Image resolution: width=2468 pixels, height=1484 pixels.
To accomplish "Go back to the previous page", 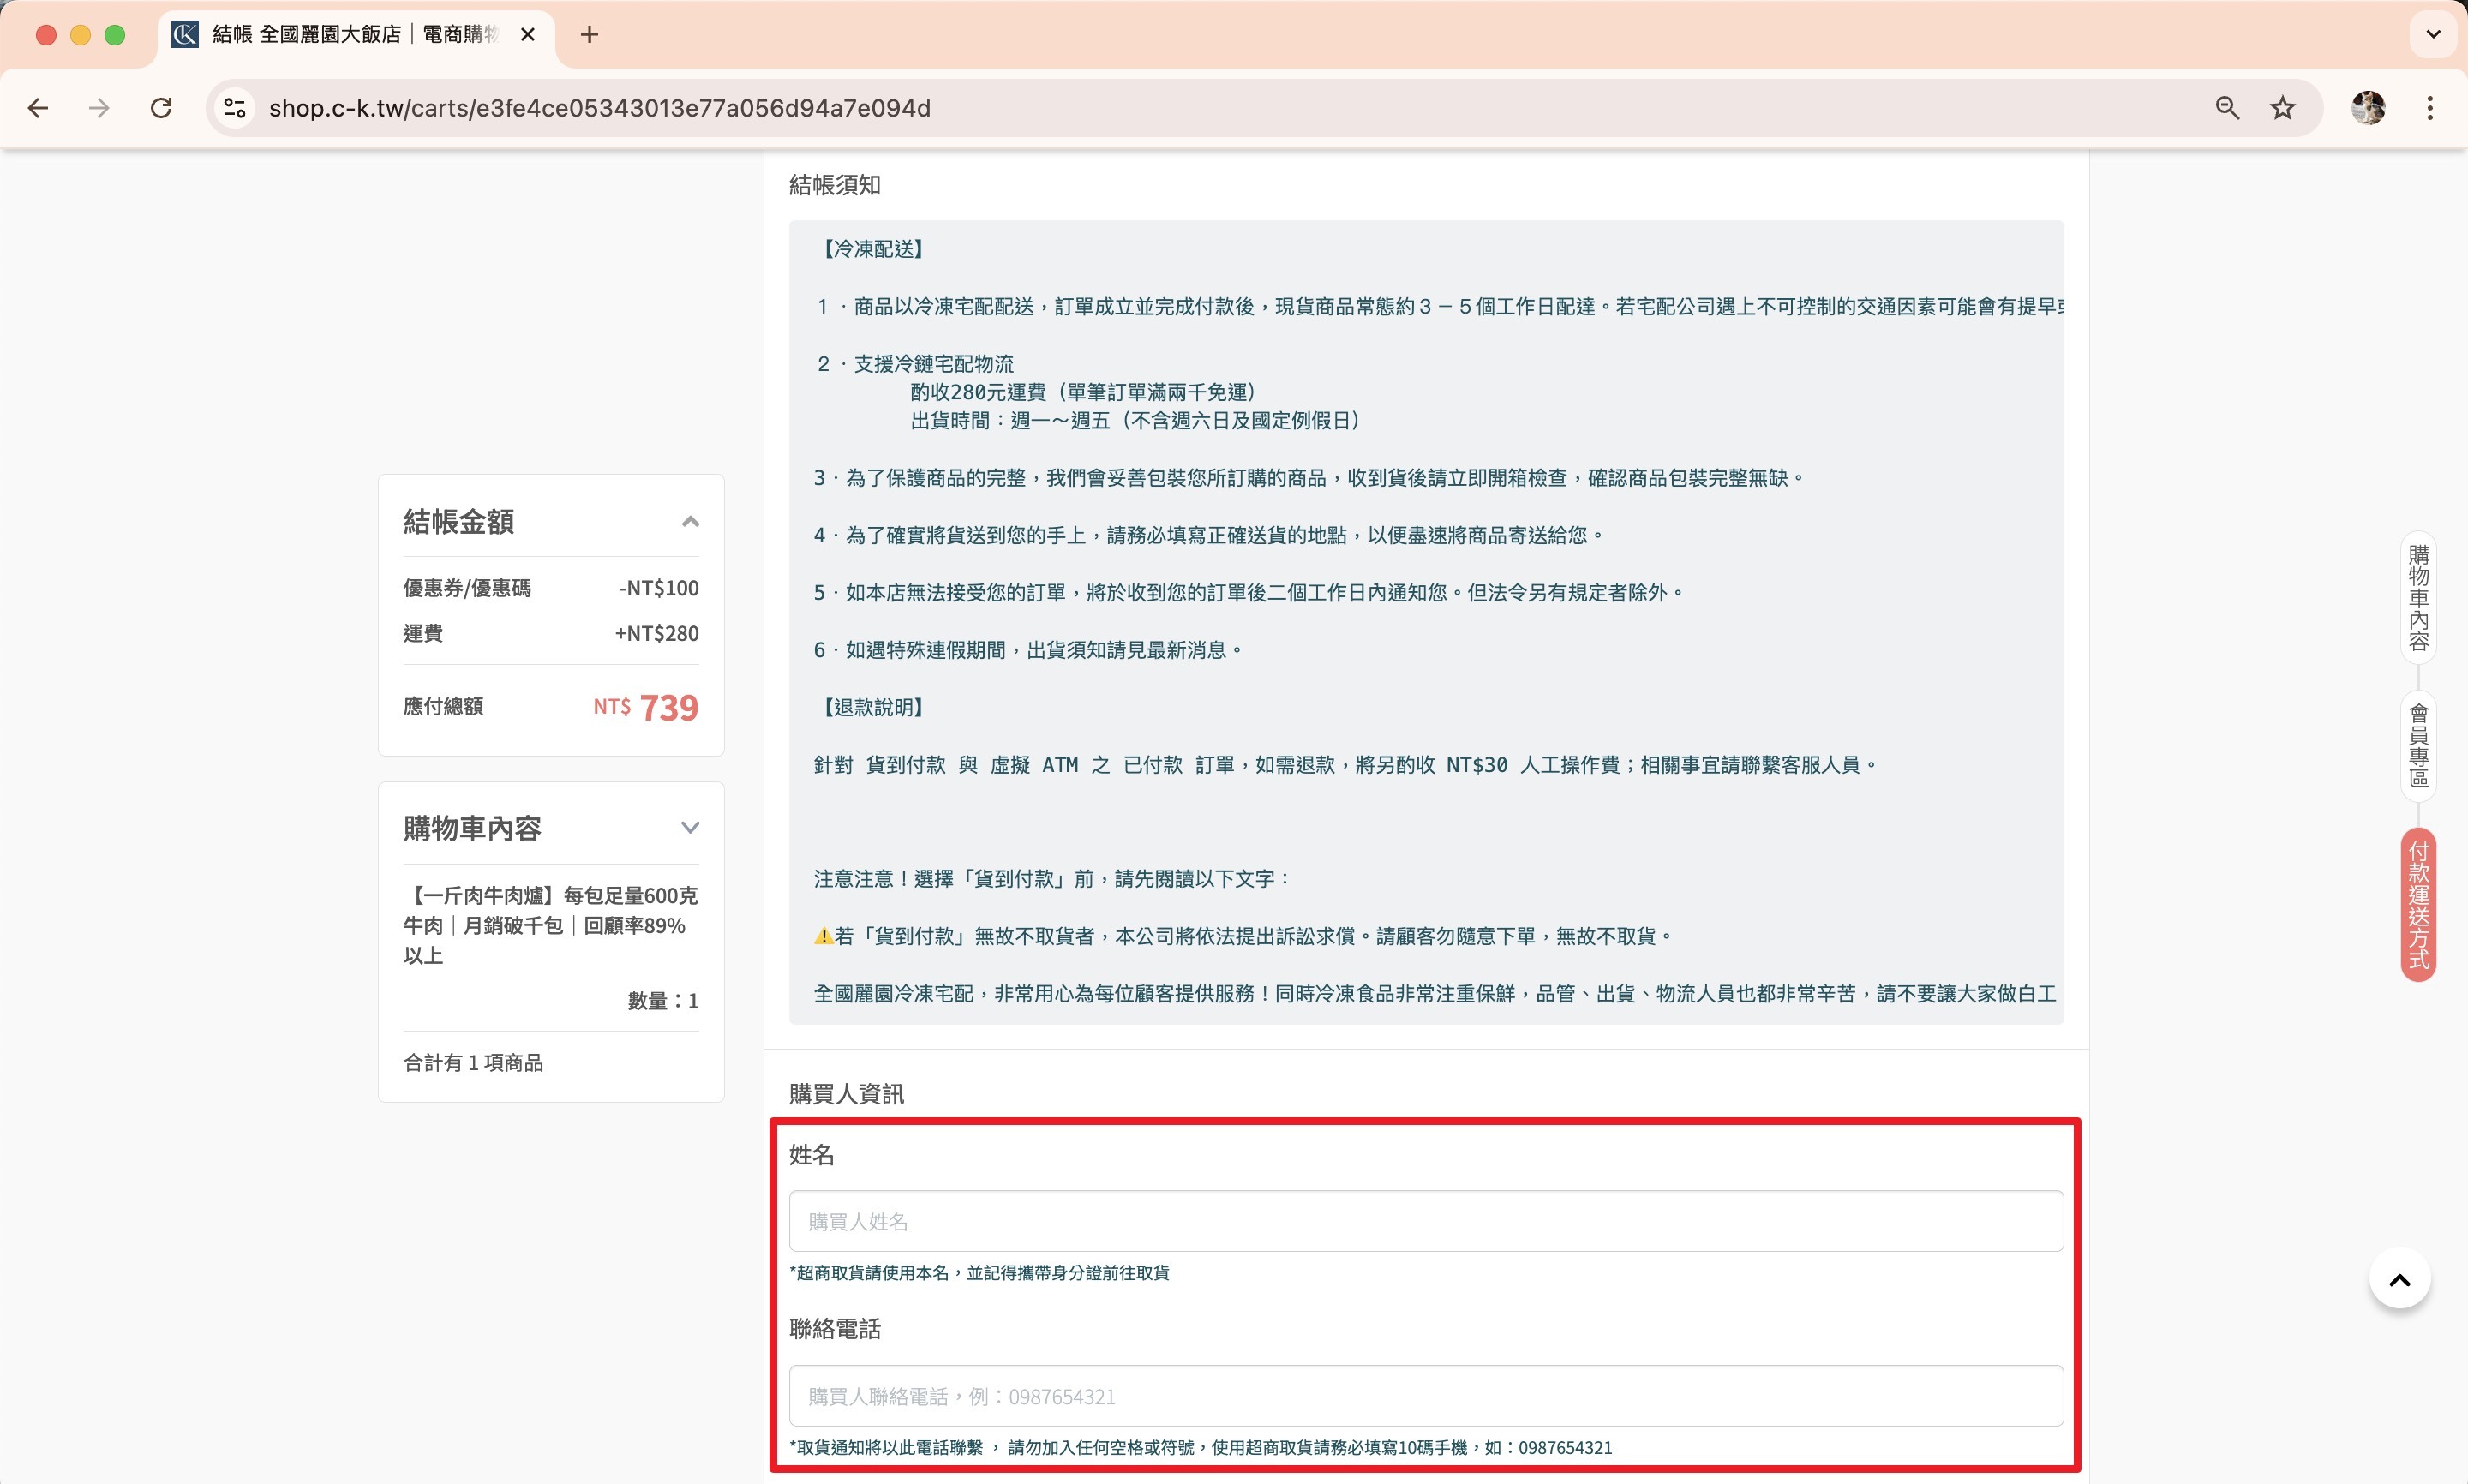I will pos(38,108).
